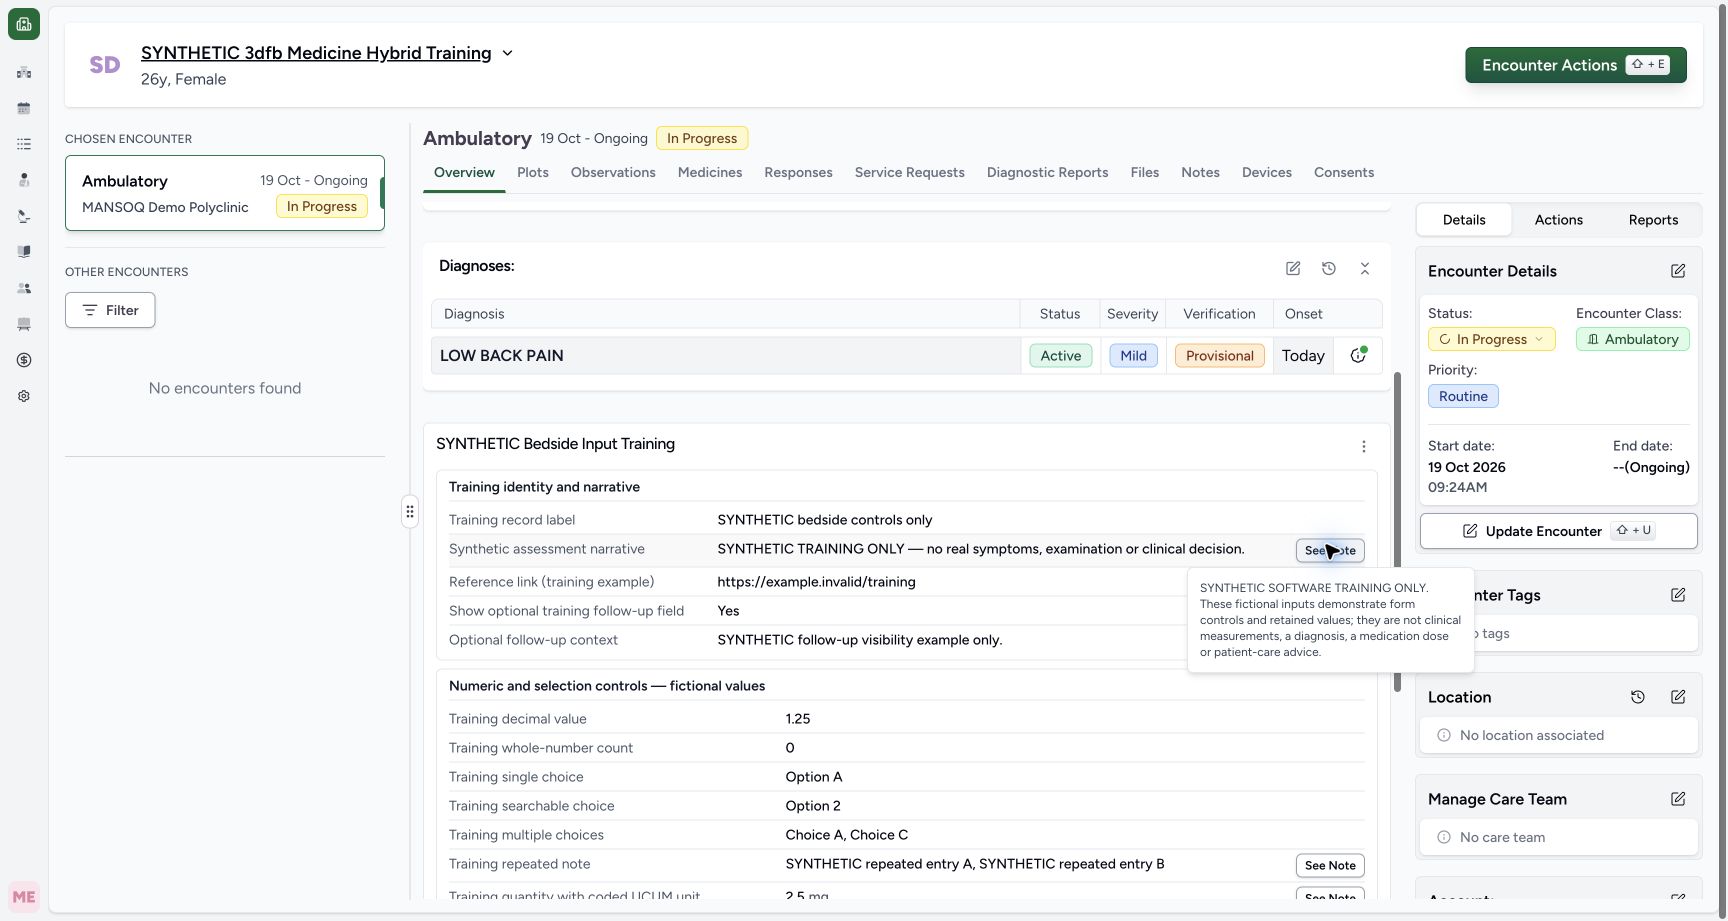The width and height of the screenshot is (1728, 921).
Task: Open the ME user avatar
Action: (24, 897)
